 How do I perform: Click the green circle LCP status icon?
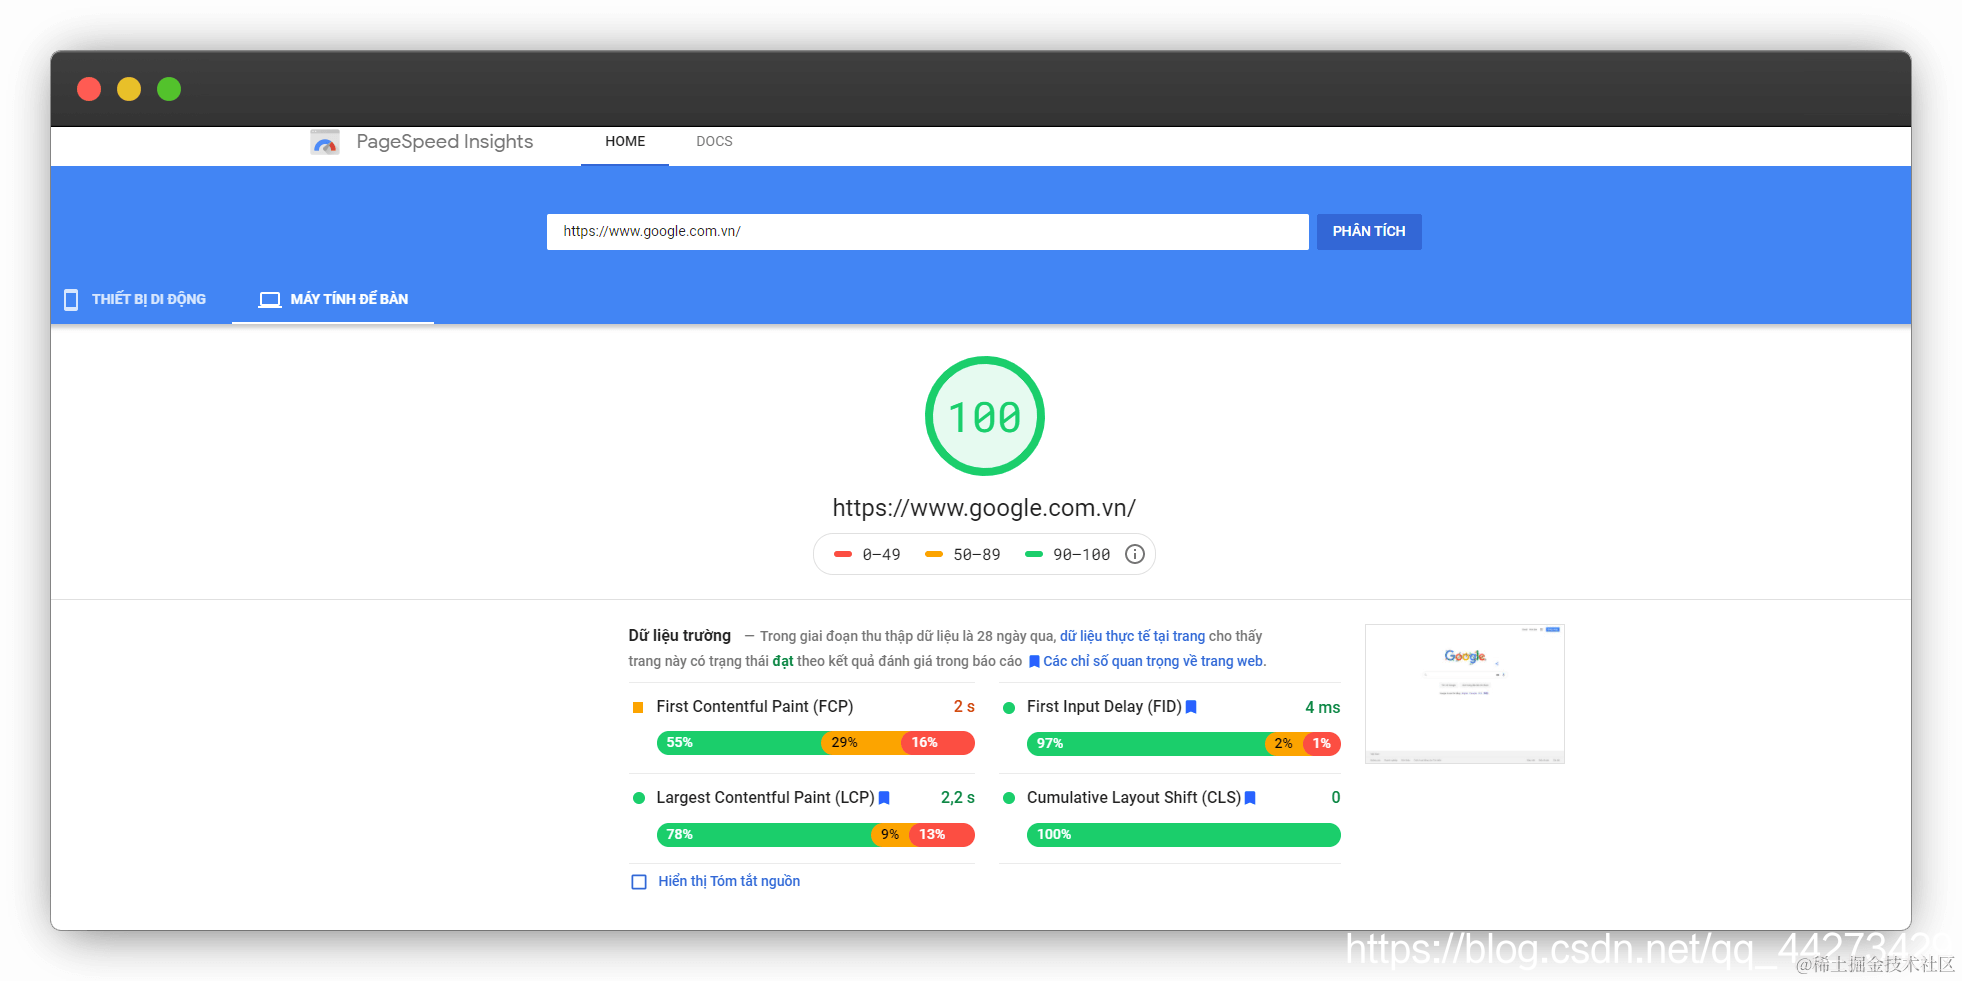point(639,798)
